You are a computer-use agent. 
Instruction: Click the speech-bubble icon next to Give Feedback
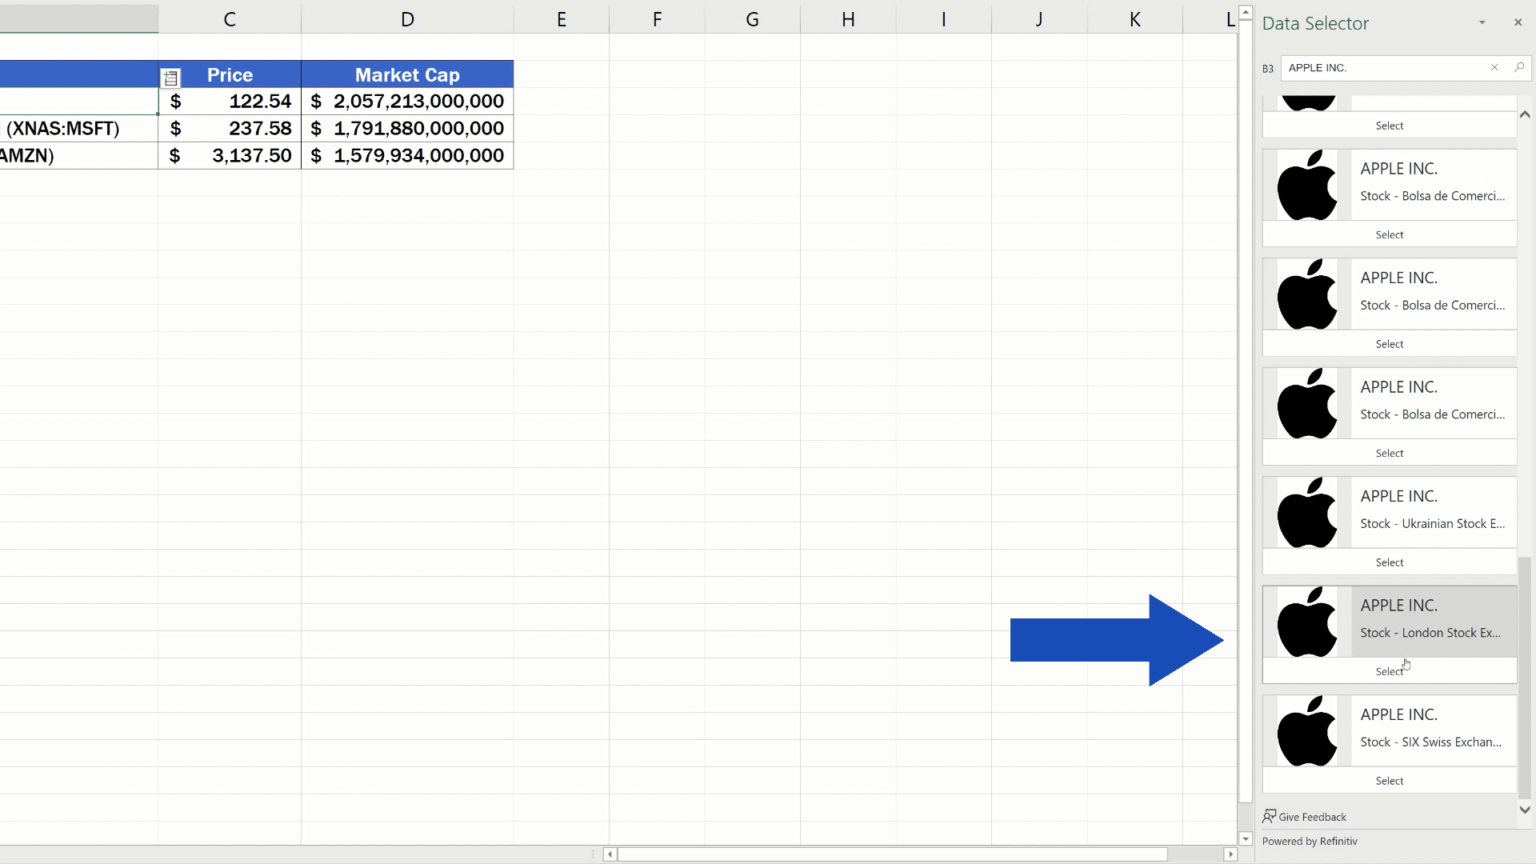[1268, 817]
